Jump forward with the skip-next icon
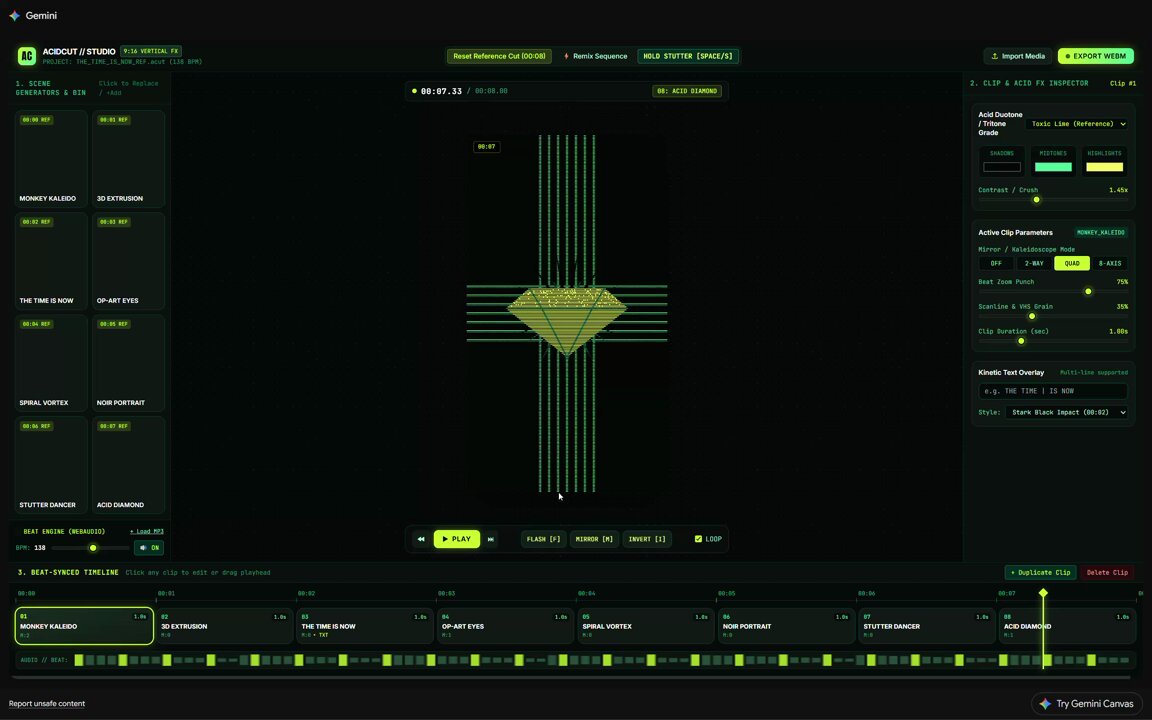The height and width of the screenshot is (720, 1152). [x=491, y=539]
